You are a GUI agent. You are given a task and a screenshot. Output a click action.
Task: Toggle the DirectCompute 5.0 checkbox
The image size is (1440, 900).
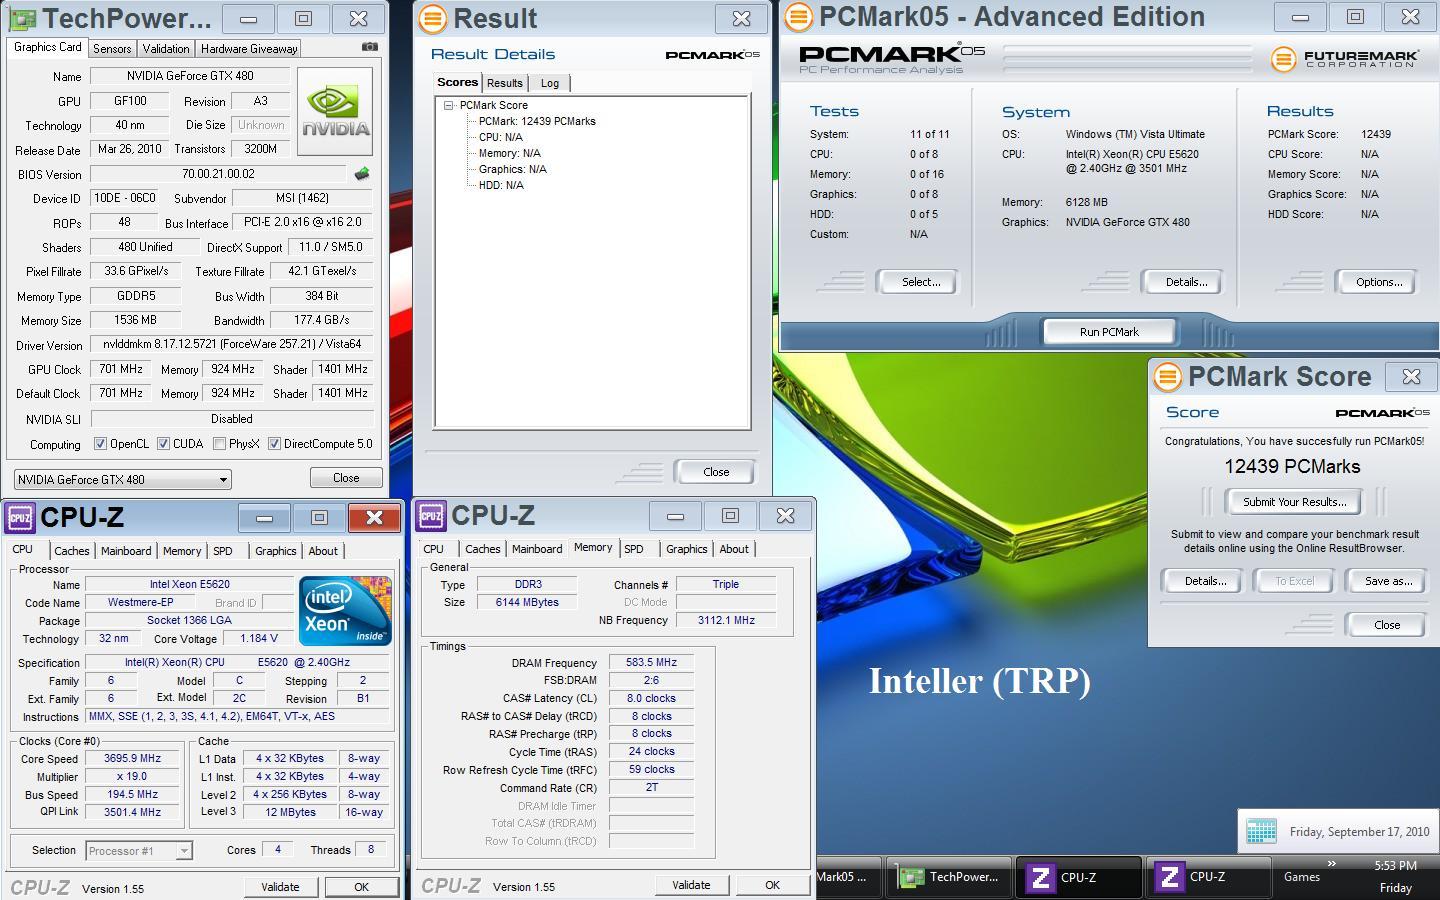pyautogui.click(x=274, y=444)
